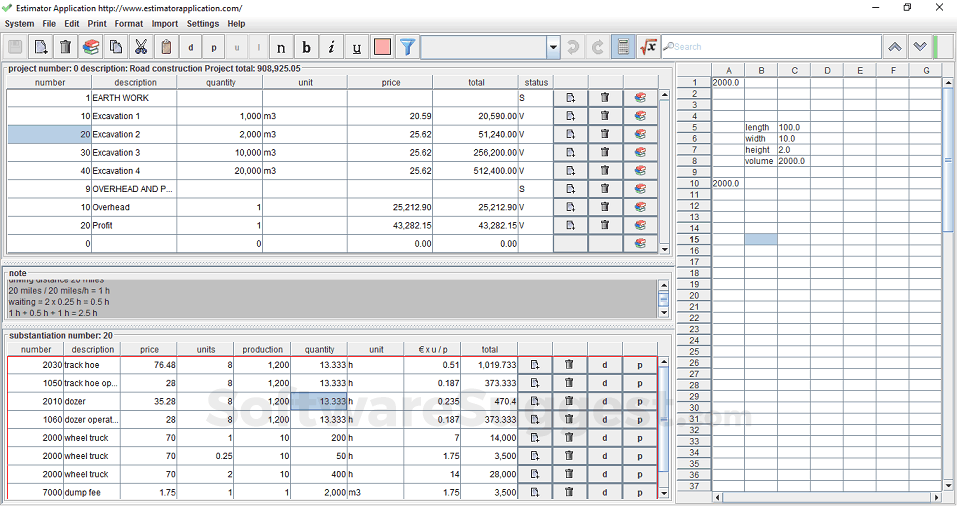Screen dimensions: 957x506
Task: Open the calculator tool in toolbar
Action: [623, 47]
